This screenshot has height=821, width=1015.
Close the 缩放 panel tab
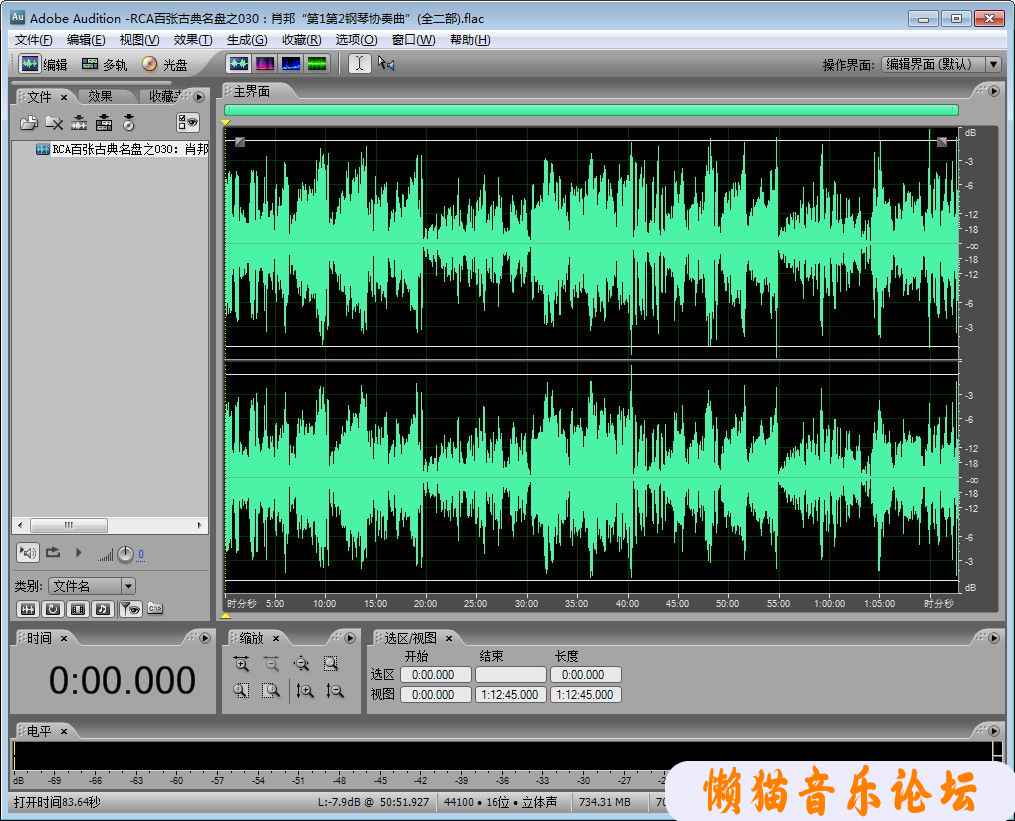point(276,638)
